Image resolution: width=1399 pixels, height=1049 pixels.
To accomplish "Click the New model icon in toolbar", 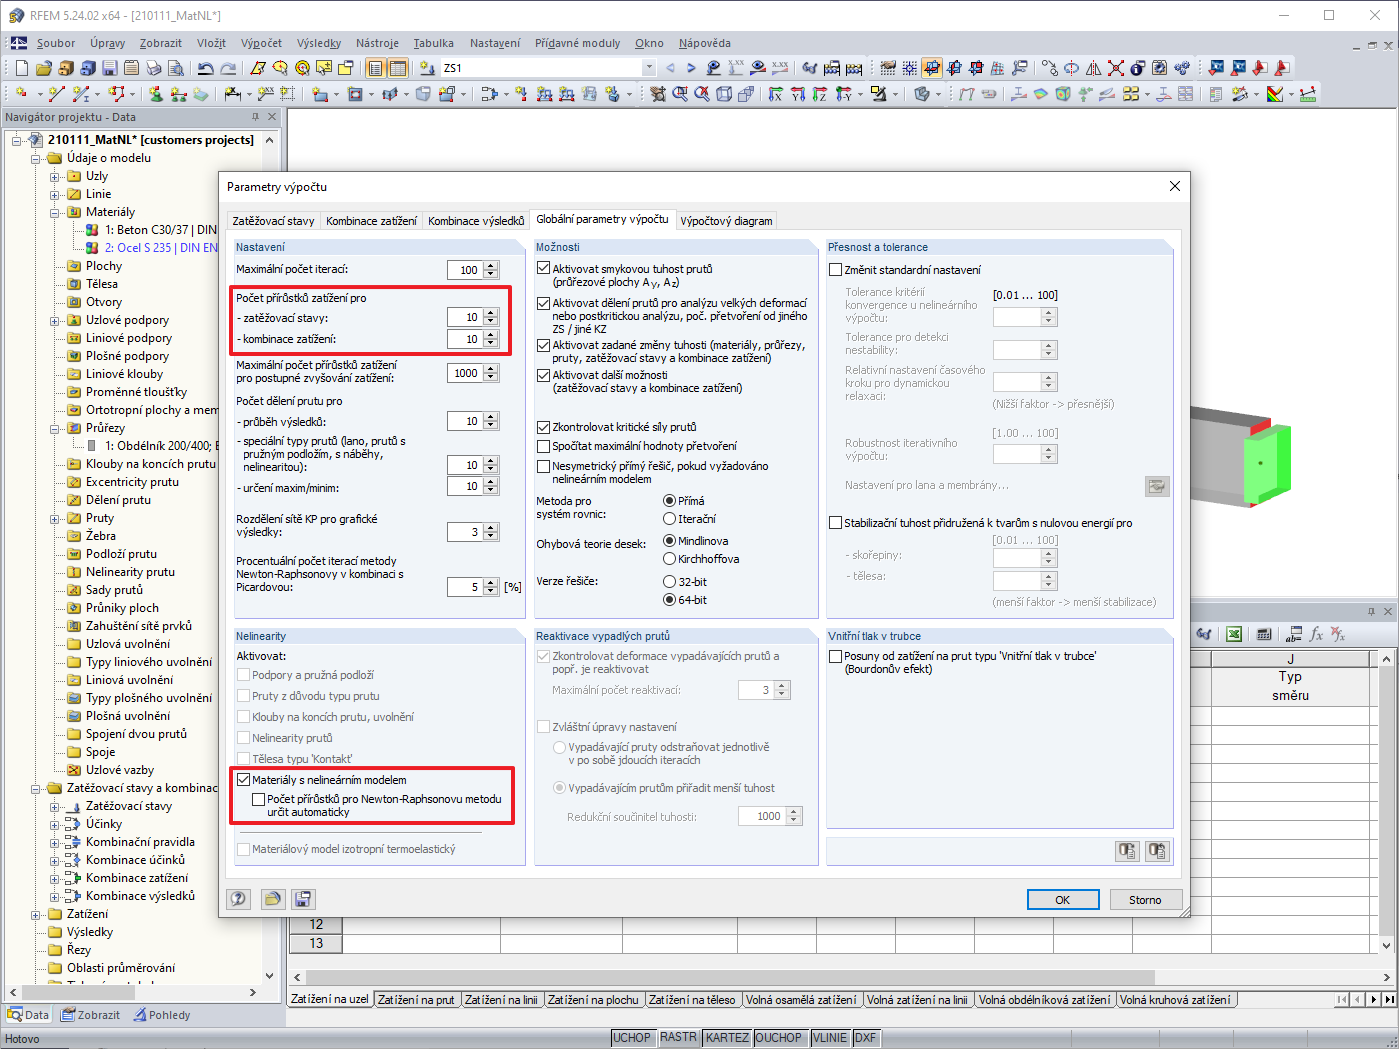I will point(21,68).
